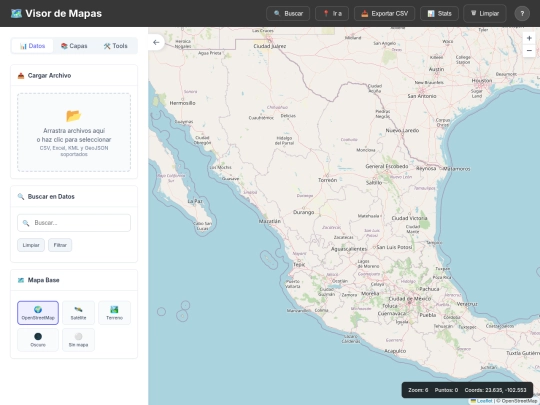Switch to the Datos tab
The image size is (540, 405).
pos(32,46)
